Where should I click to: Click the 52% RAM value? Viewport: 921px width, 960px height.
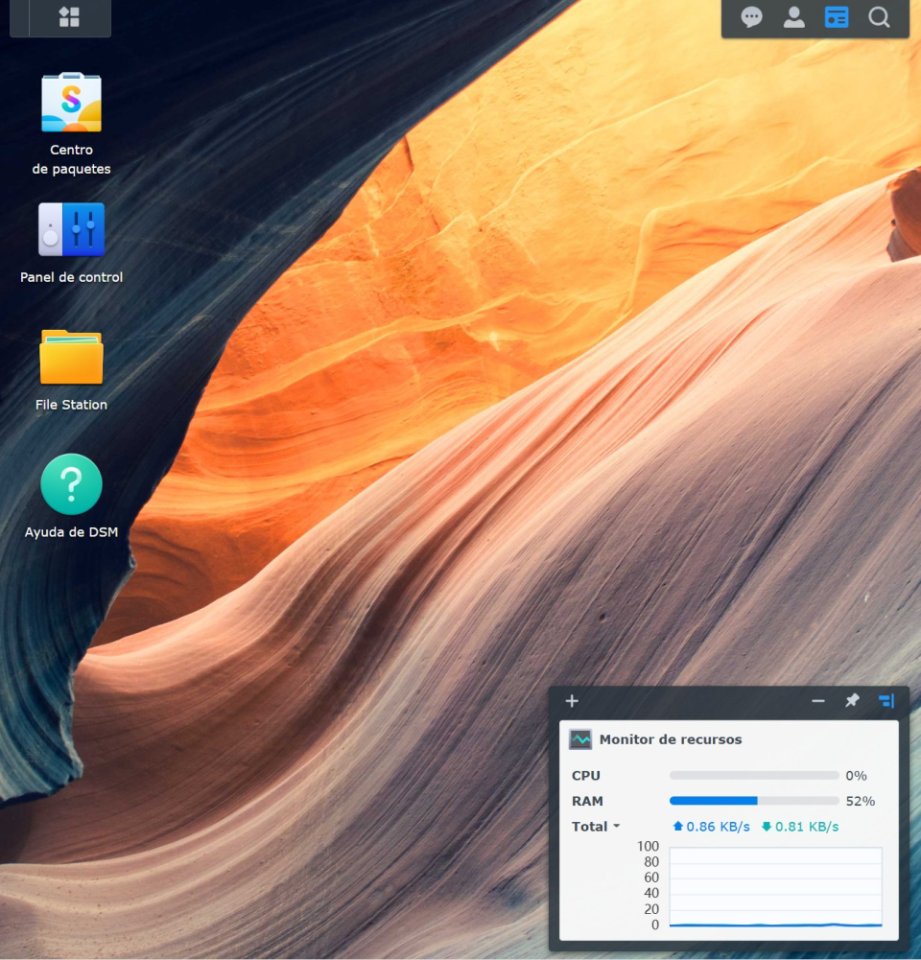[x=860, y=801]
